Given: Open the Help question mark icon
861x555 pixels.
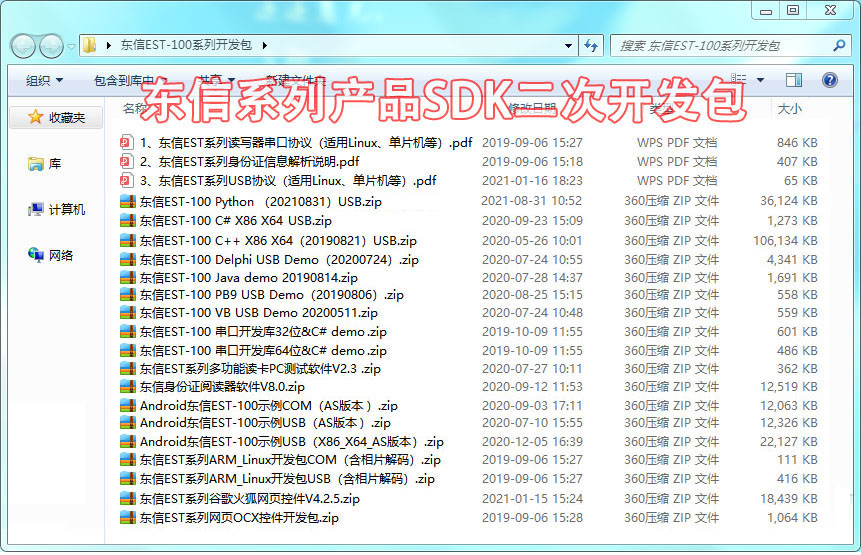Looking at the screenshot, I should pyautogui.click(x=830, y=80).
